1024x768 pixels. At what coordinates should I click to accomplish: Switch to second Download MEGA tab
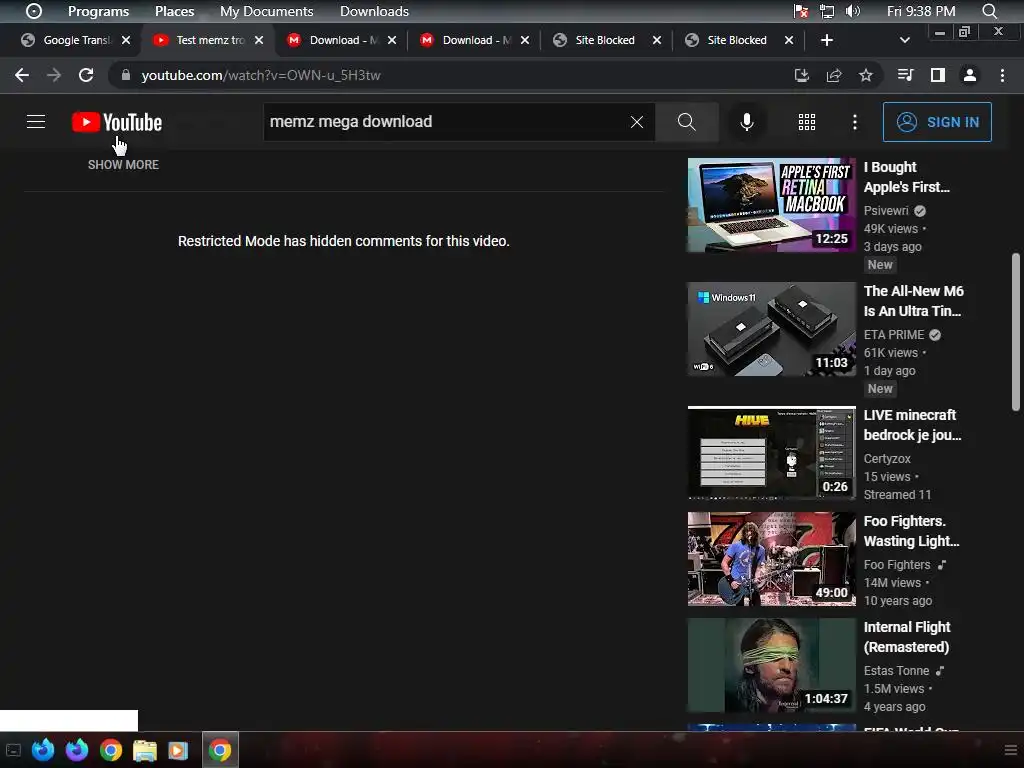pyautogui.click(x=475, y=40)
